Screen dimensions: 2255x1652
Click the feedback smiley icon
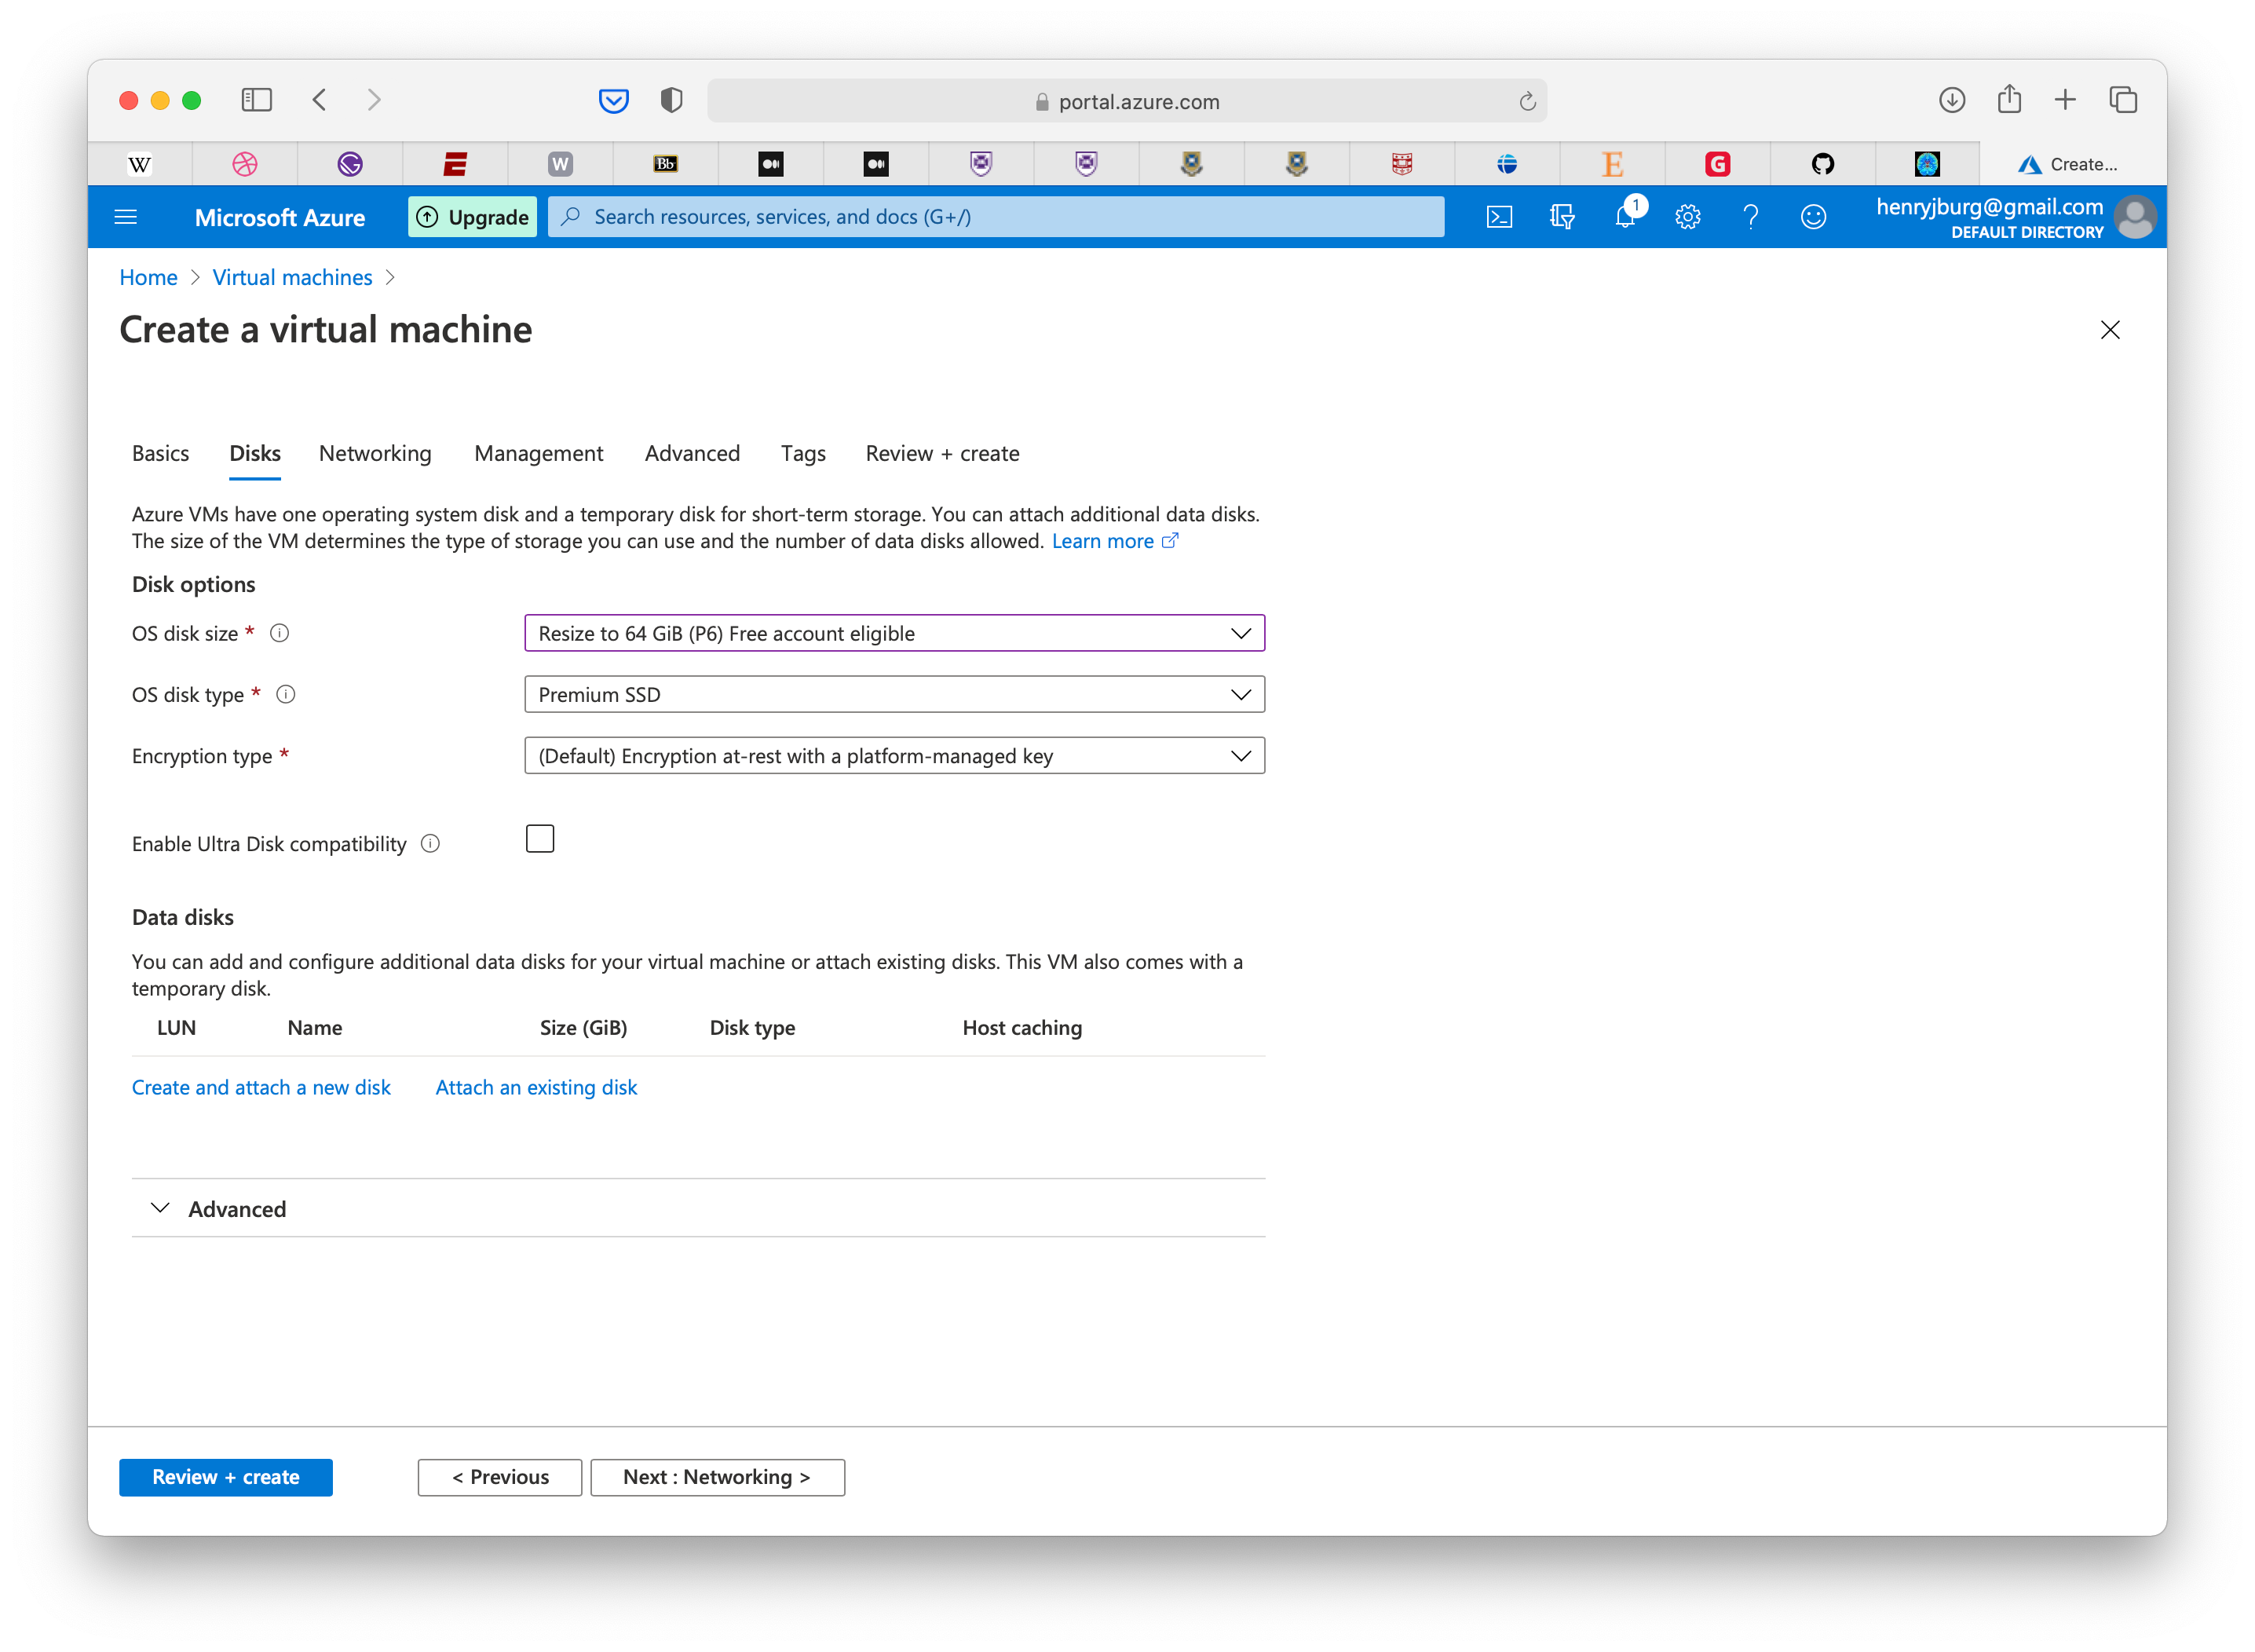tap(1813, 217)
